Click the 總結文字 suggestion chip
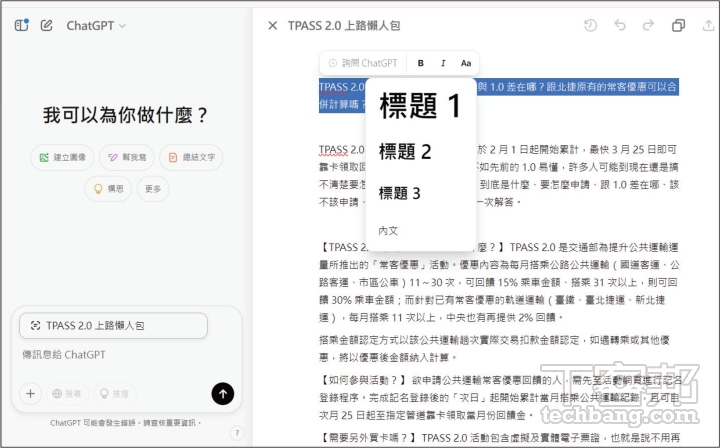 191,157
